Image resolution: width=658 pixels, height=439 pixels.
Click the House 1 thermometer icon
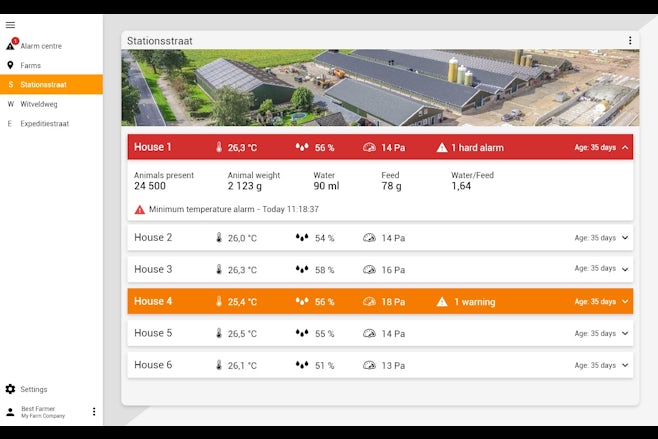[219, 148]
